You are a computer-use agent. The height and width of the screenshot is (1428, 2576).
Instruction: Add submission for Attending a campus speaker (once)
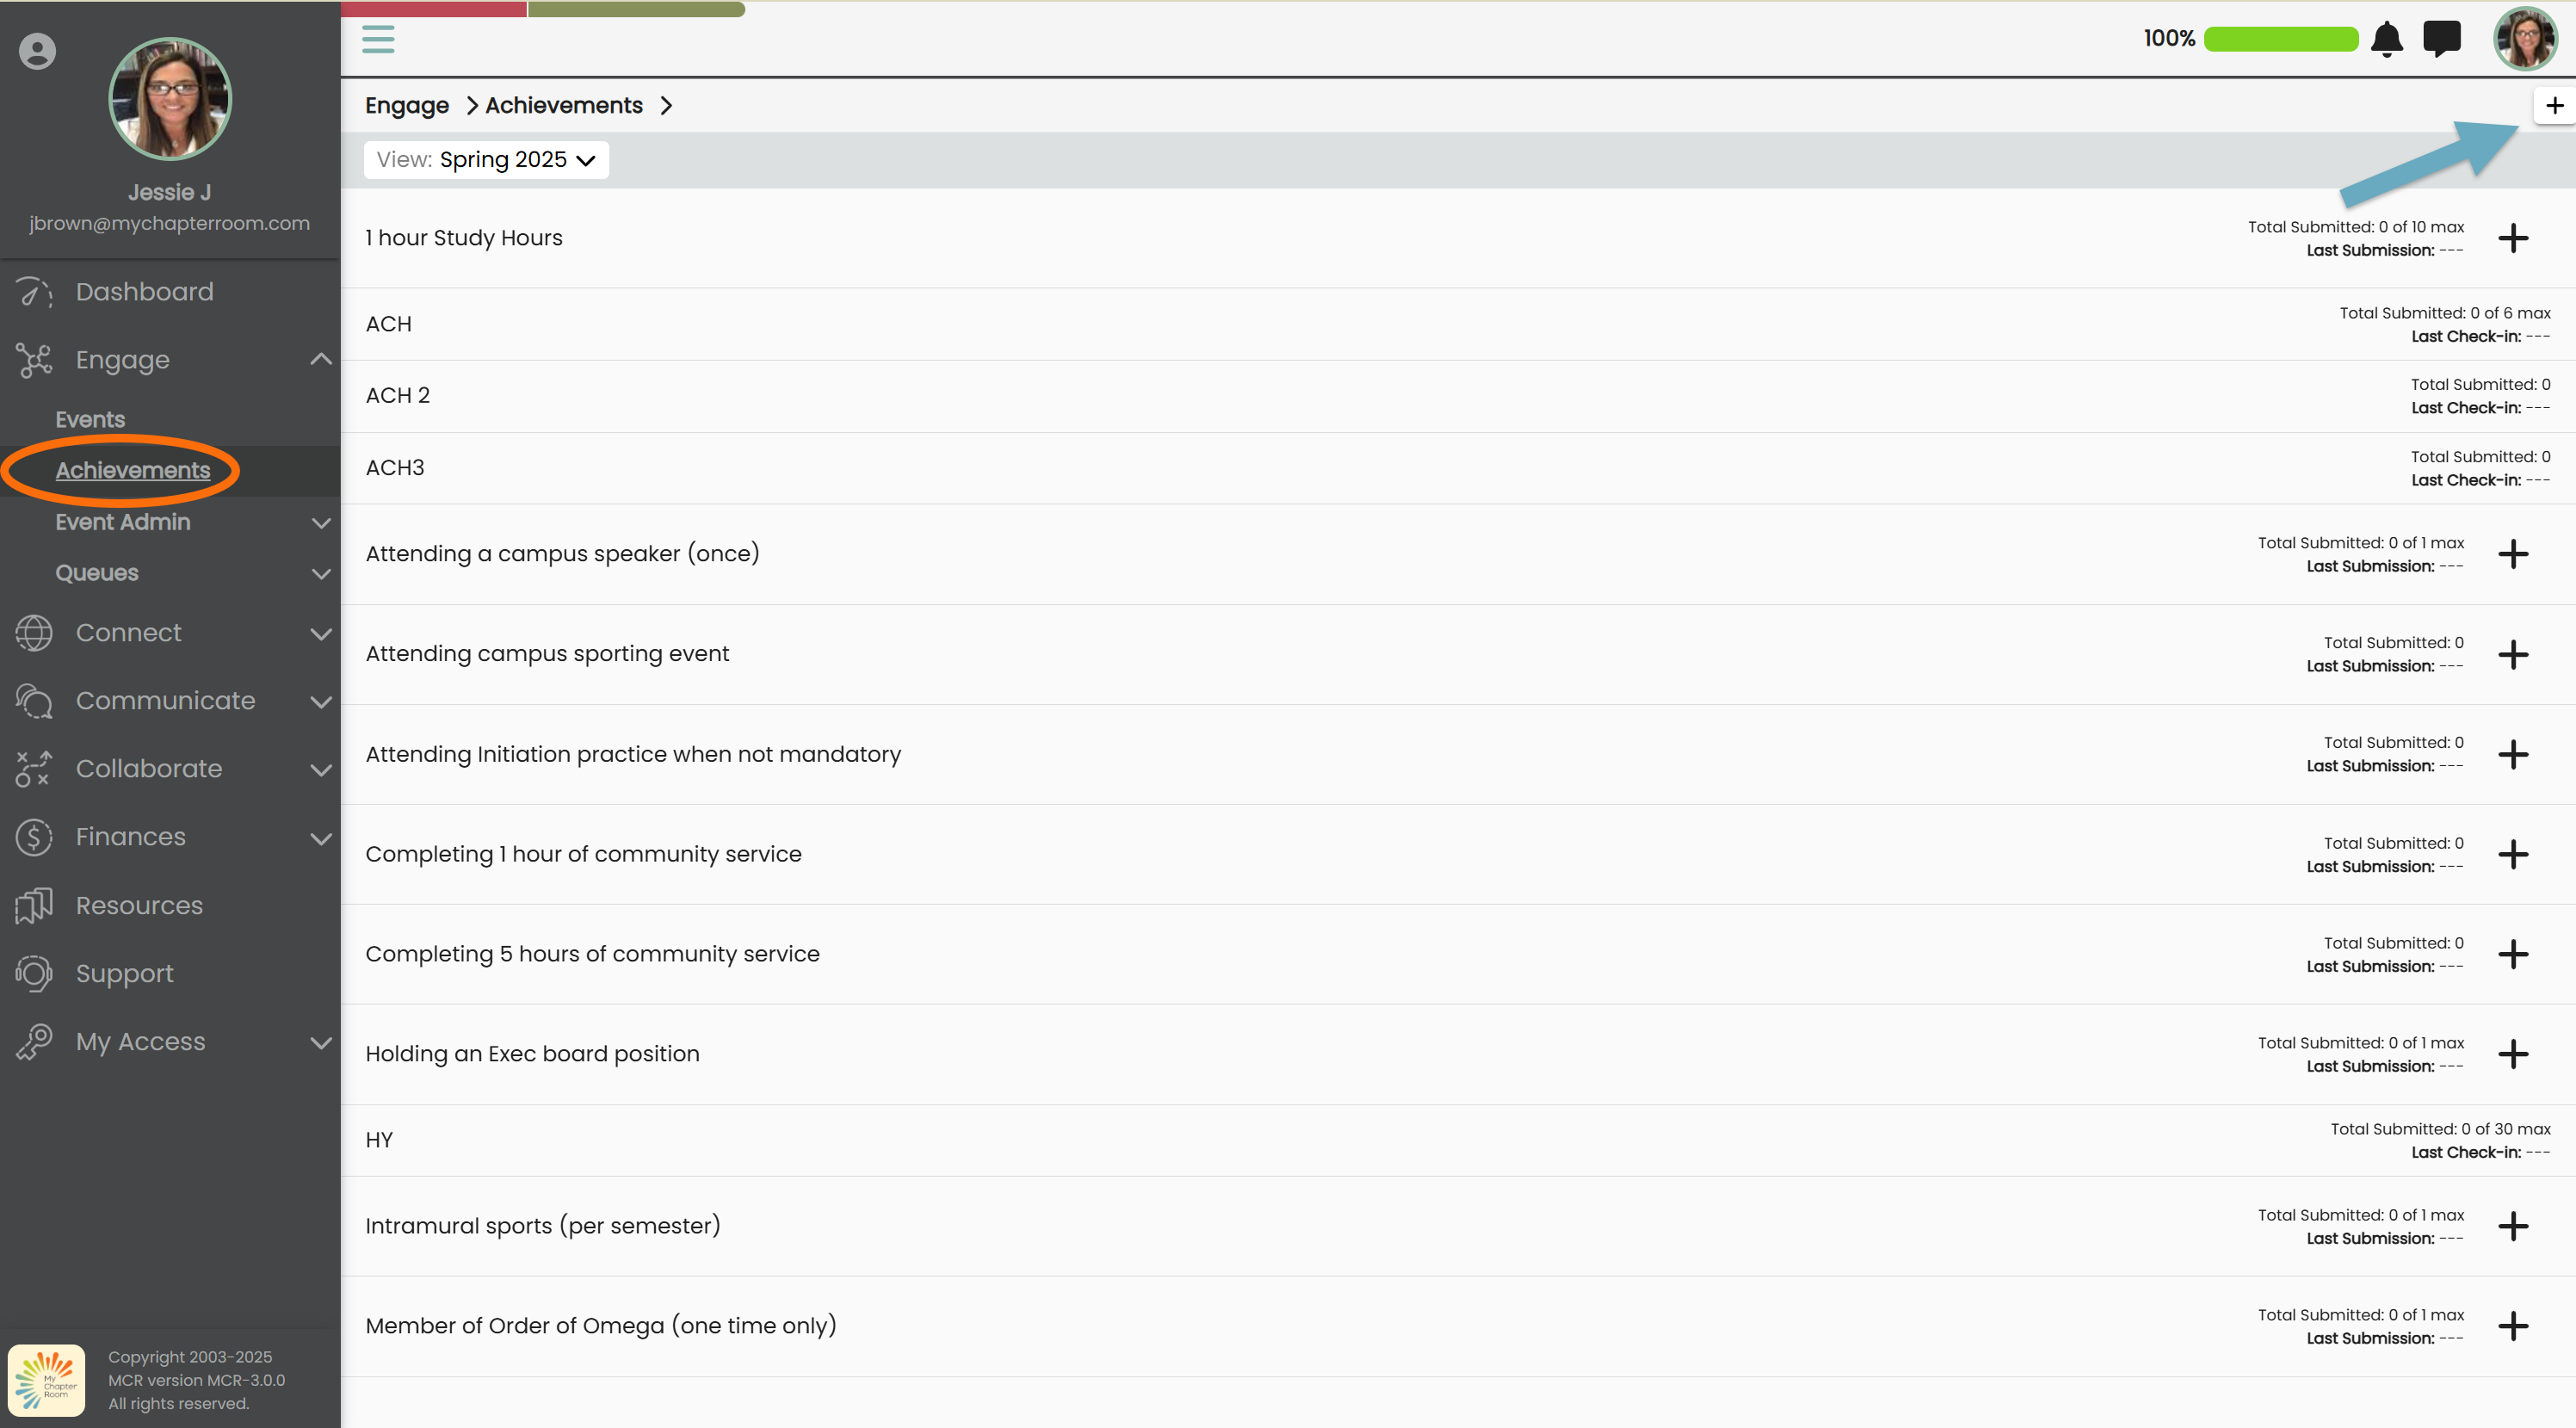(2513, 554)
